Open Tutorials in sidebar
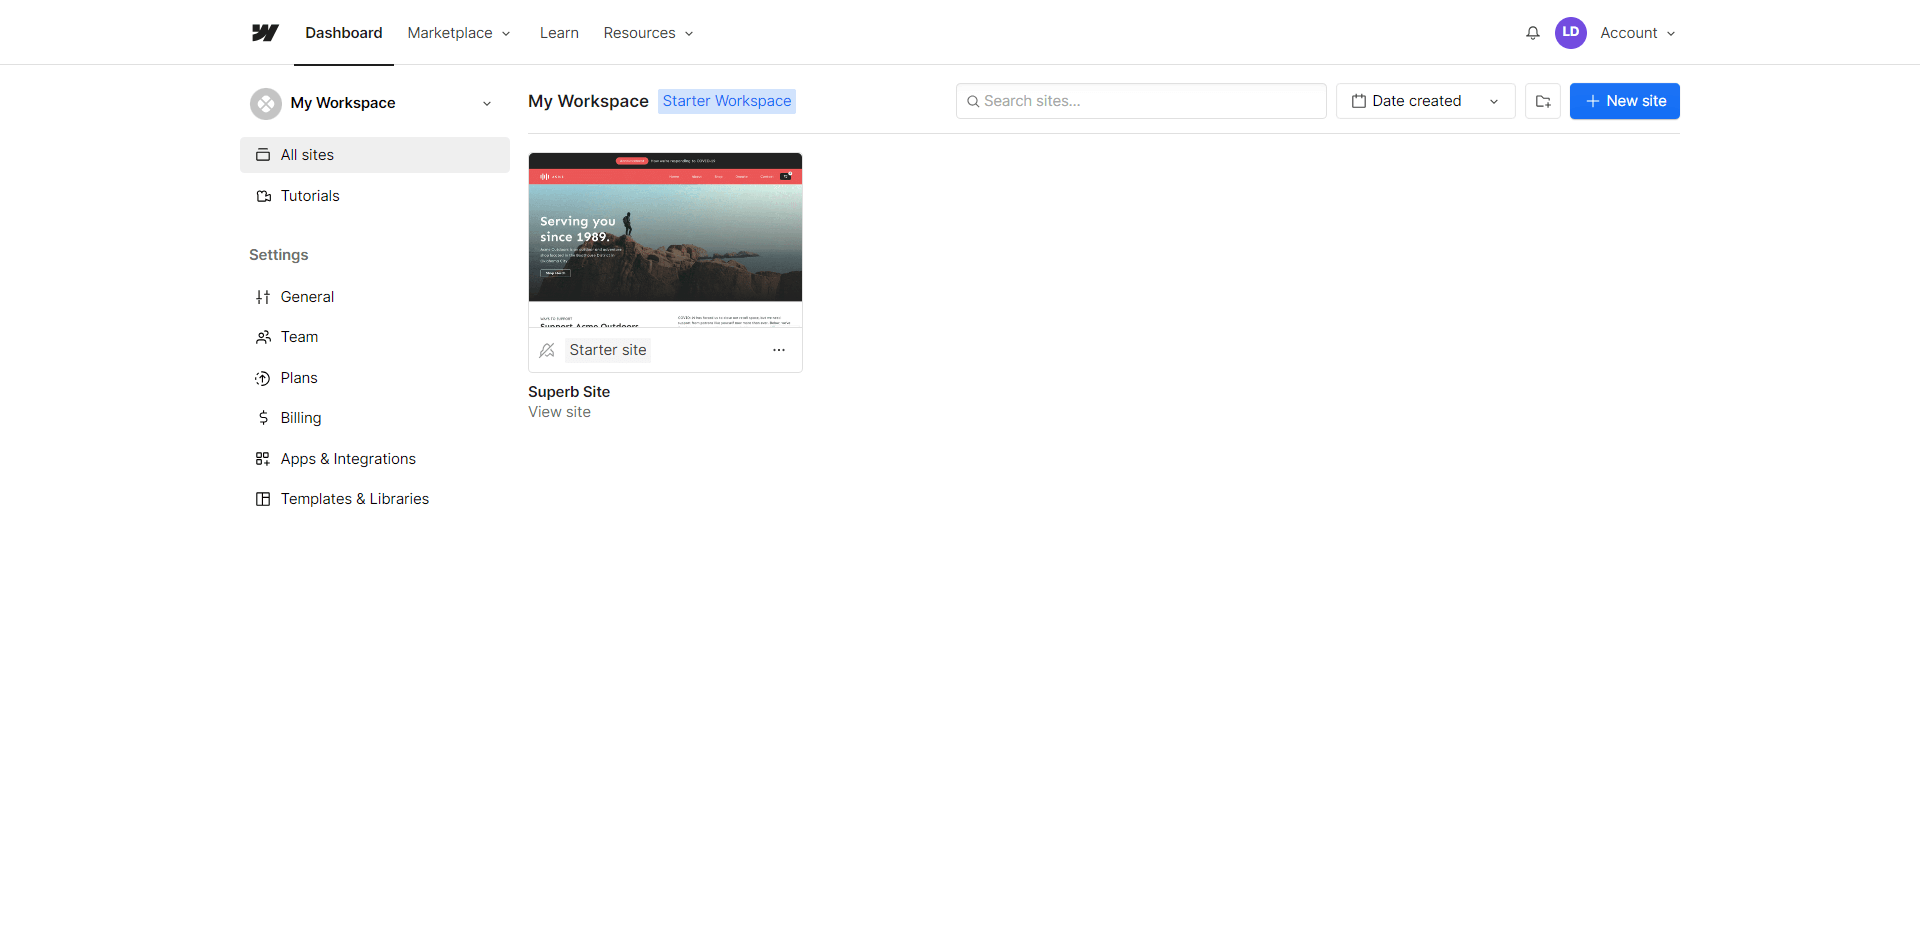This screenshot has width=1920, height=932. [375, 196]
